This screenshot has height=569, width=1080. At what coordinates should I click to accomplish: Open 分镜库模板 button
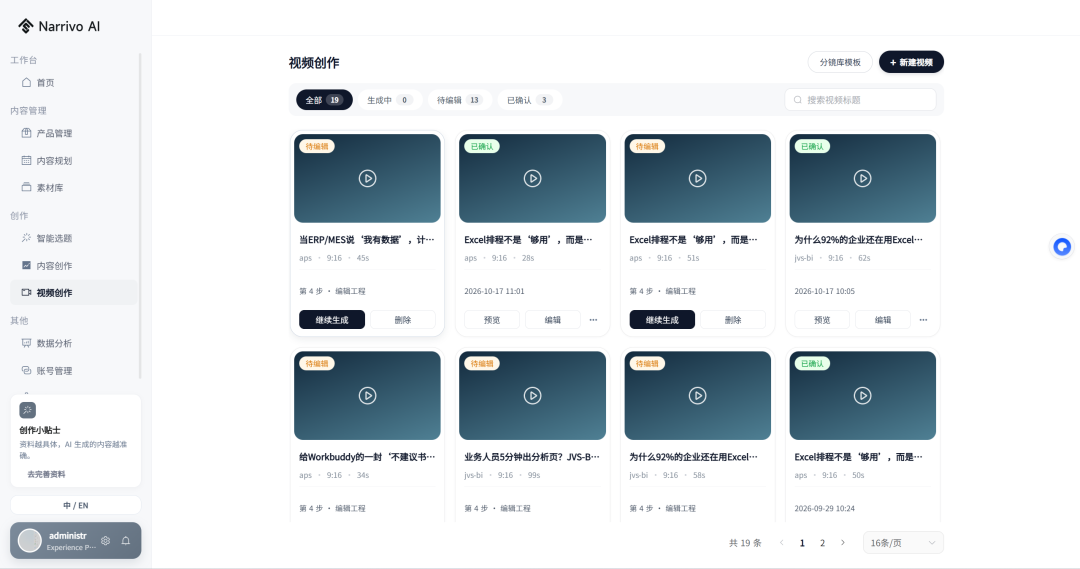coord(840,62)
